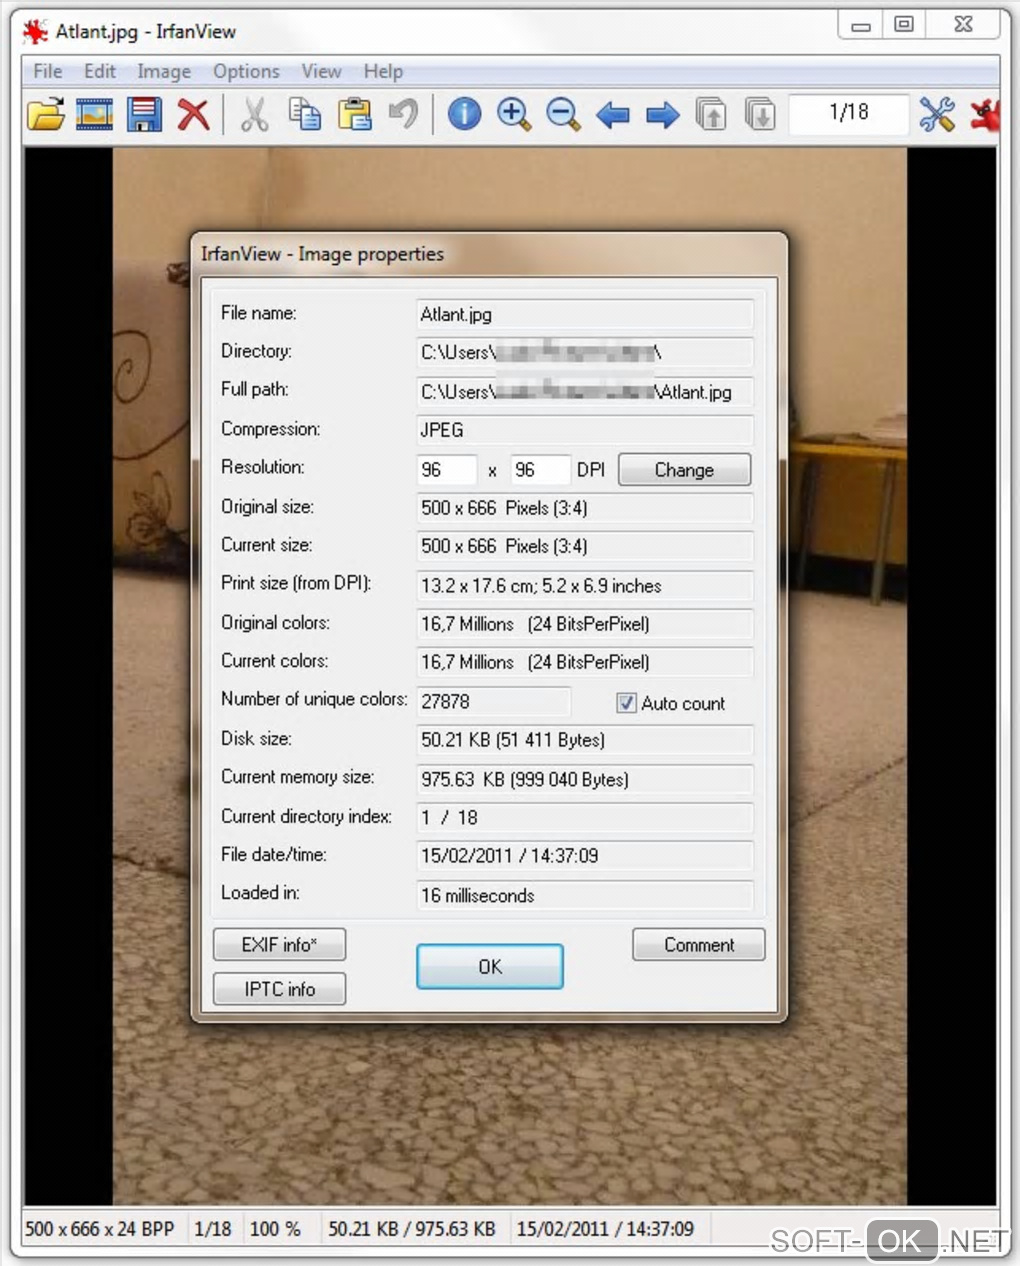Screen dimensions: 1020x1266
Task: Click the Number of unique colors 27878 value
Action: (493, 701)
